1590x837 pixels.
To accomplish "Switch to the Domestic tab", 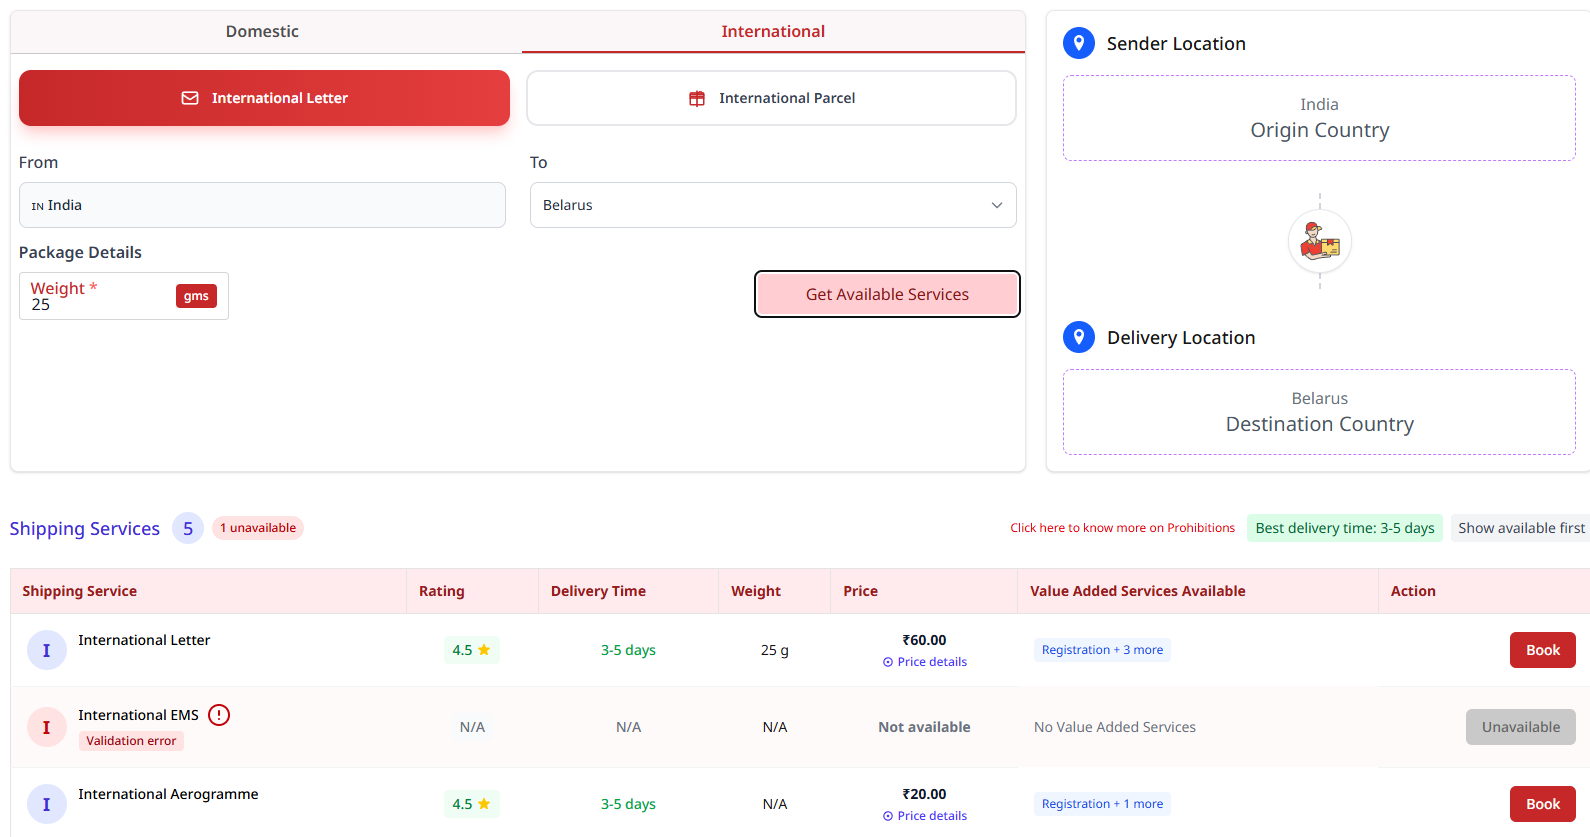I will tap(262, 31).
